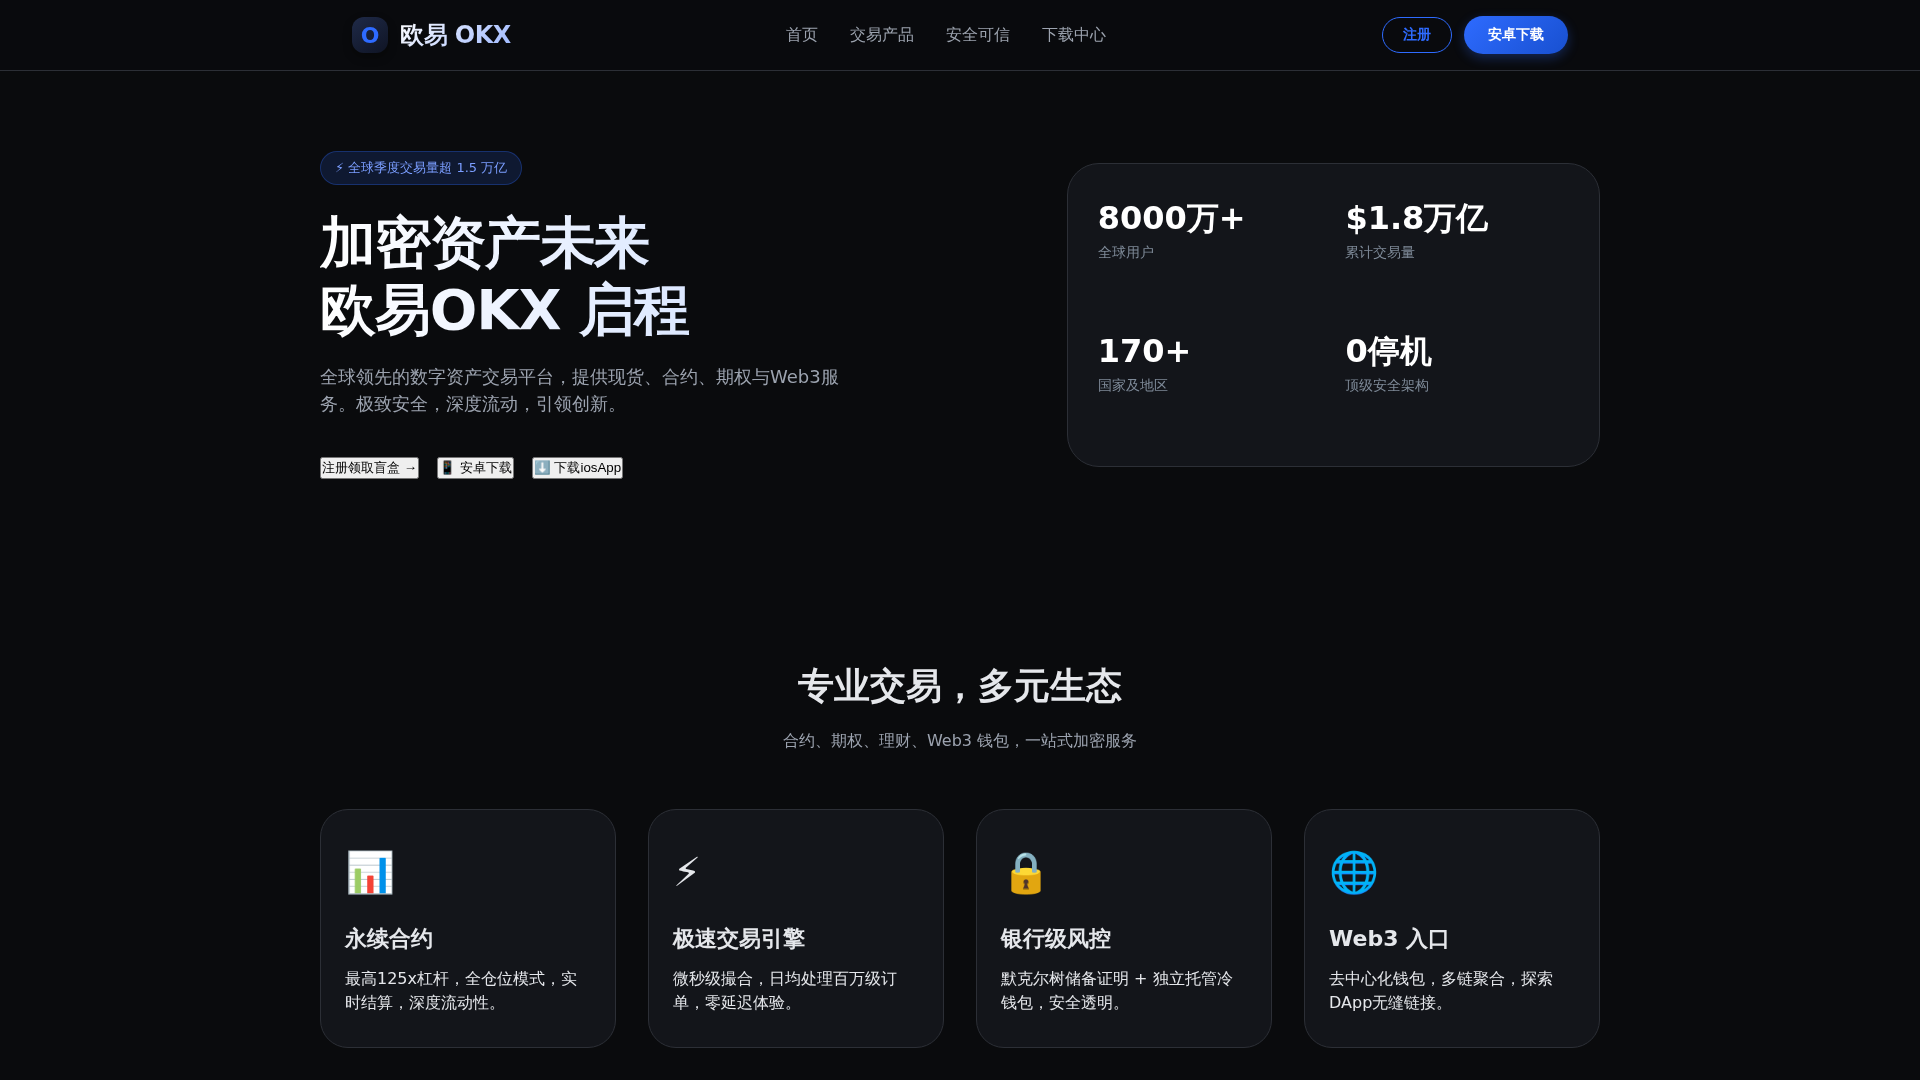The width and height of the screenshot is (1920, 1080).
Task: Click the subtitle 合约、期权、理财、Web3 钱包
Action: [x=960, y=741]
